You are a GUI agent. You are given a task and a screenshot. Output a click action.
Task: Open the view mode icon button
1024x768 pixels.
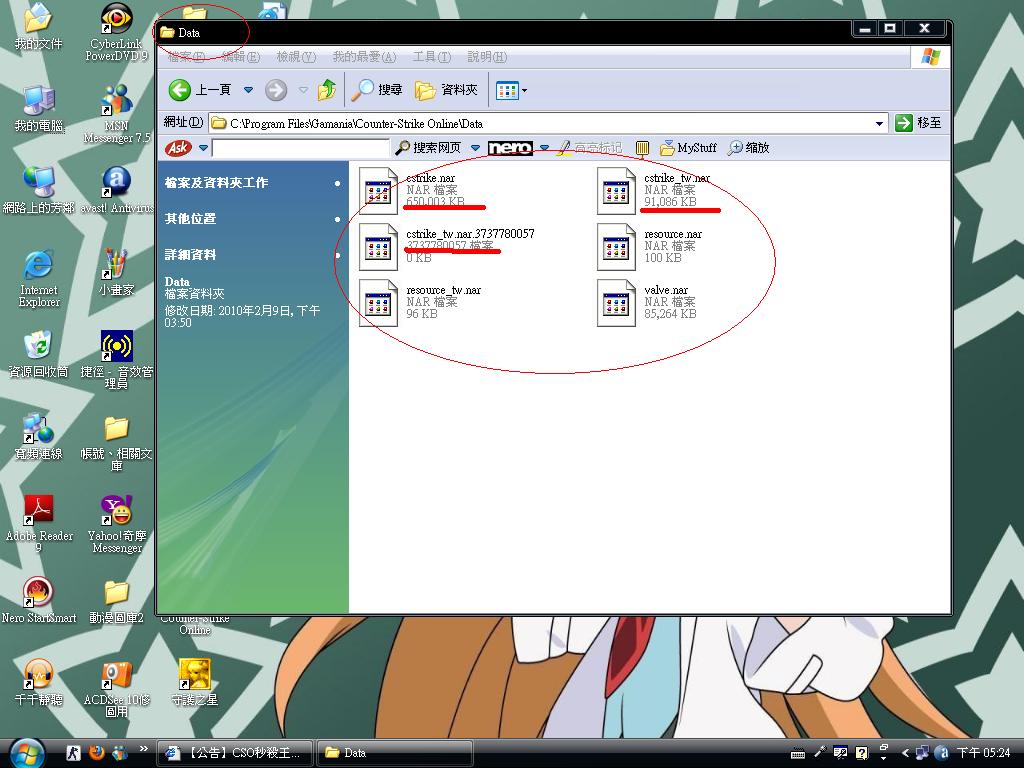tap(507, 90)
